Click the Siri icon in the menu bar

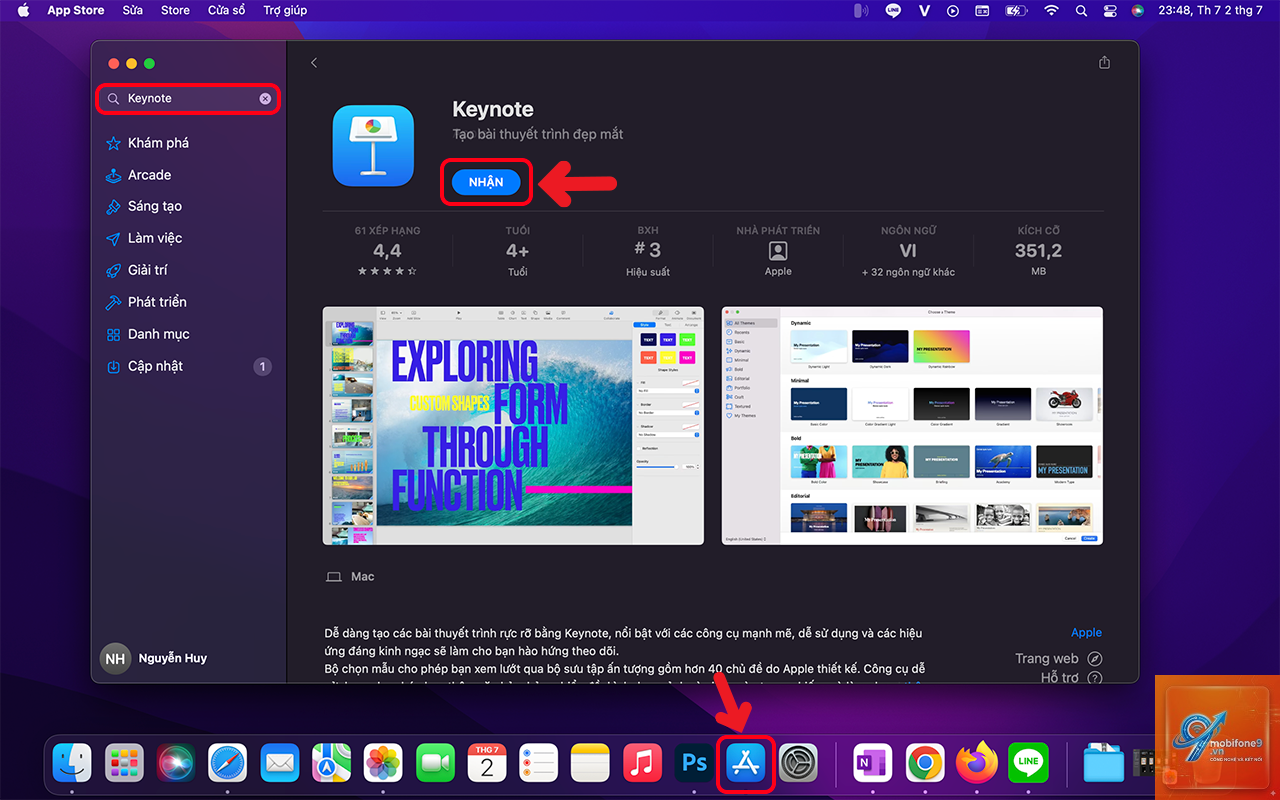pyautogui.click(x=1138, y=10)
